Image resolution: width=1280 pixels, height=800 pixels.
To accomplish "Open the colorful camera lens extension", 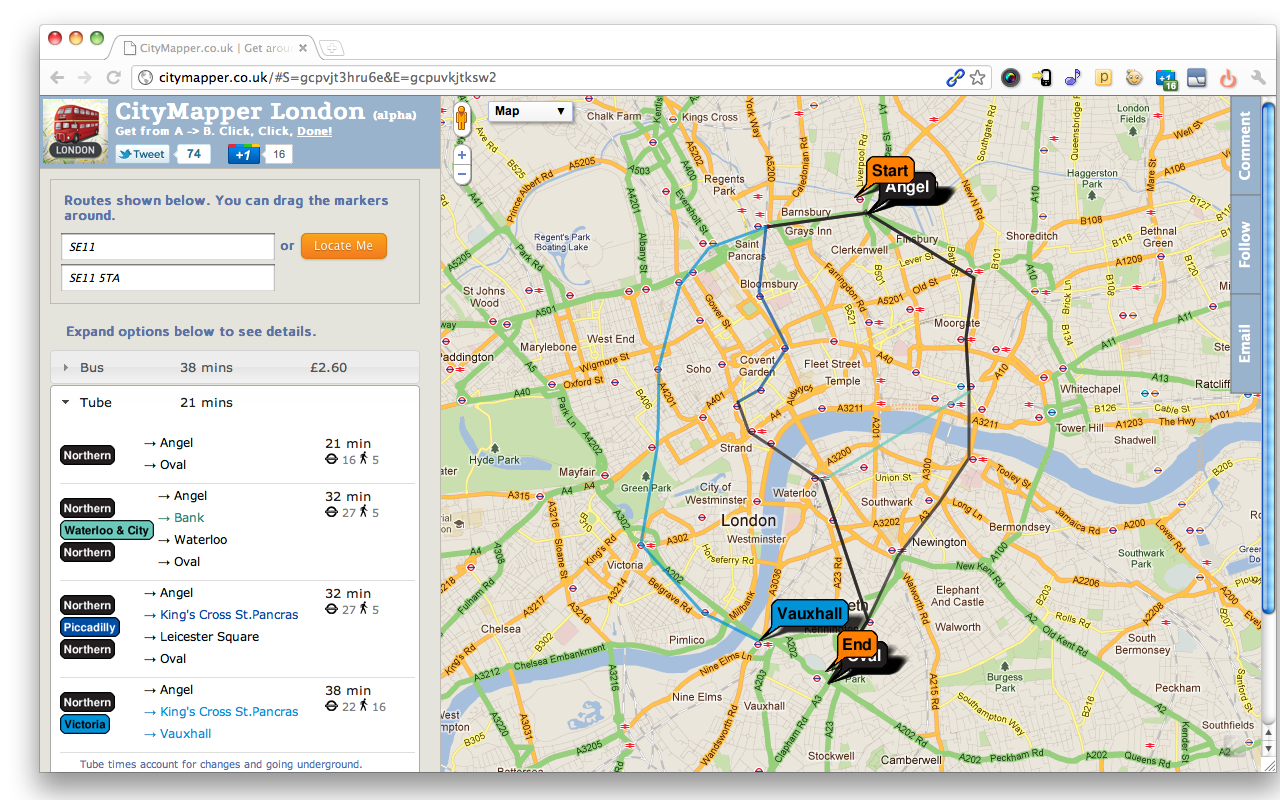I will [1011, 77].
